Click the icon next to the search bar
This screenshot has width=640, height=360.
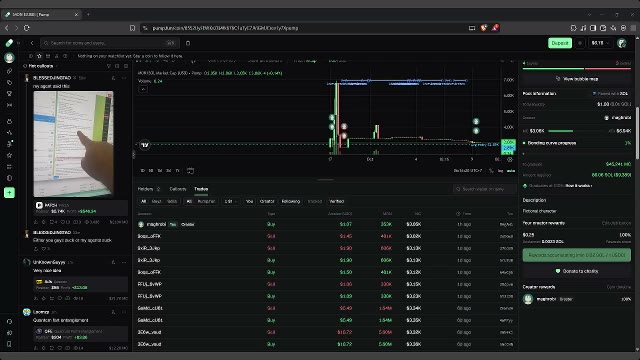(188, 43)
